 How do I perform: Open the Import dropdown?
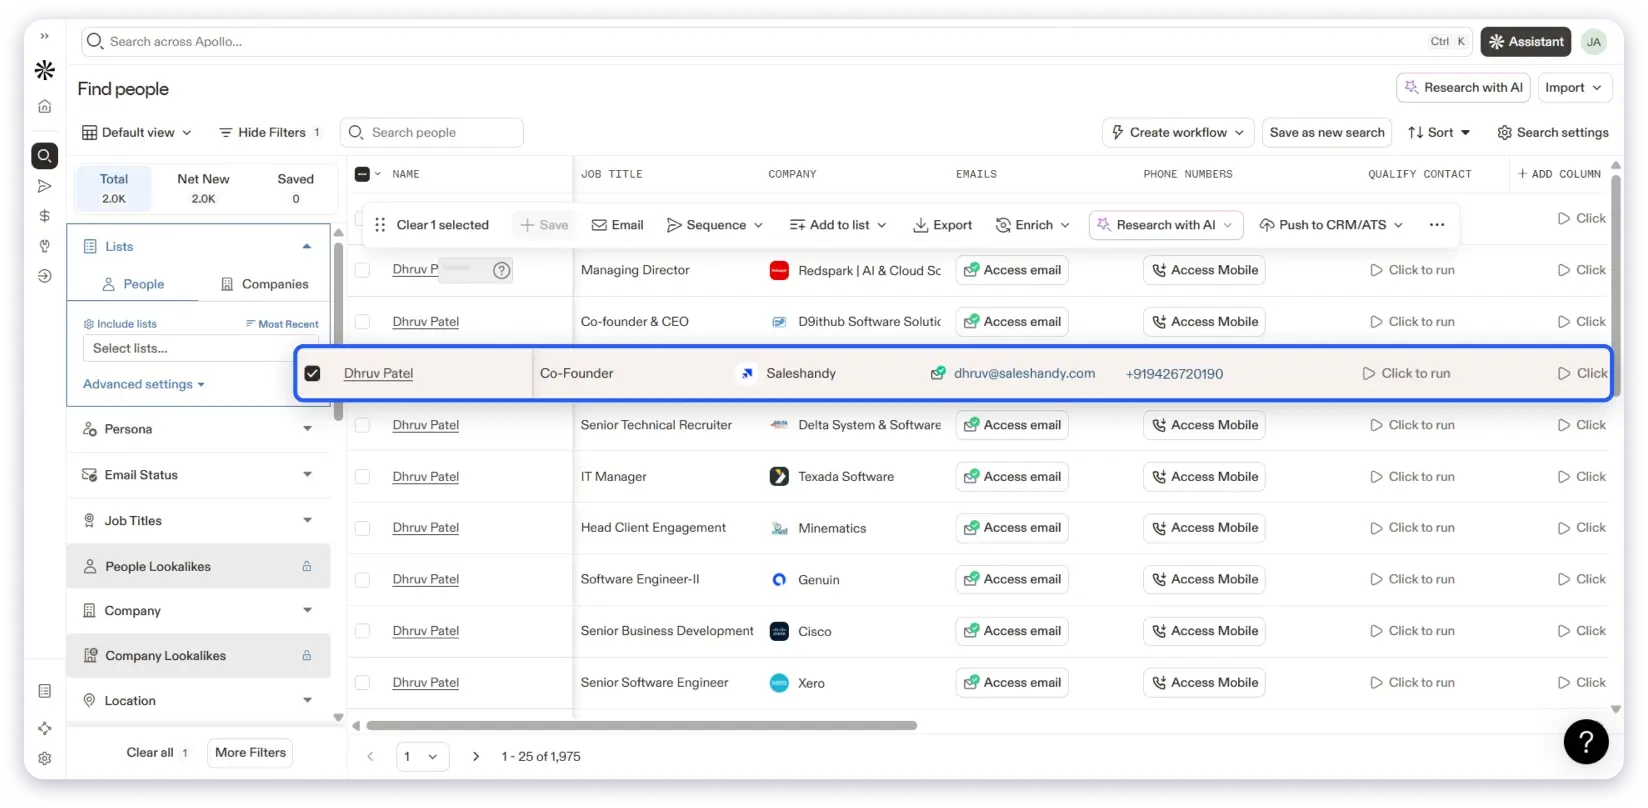tap(1574, 88)
